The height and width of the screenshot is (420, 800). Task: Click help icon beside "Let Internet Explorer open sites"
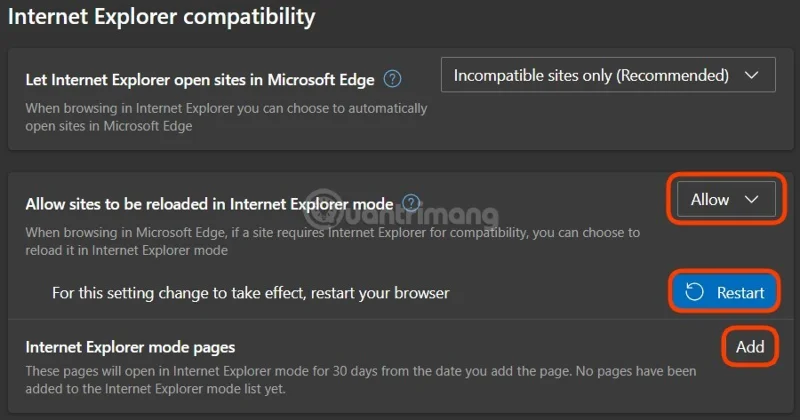click(393, 78)
